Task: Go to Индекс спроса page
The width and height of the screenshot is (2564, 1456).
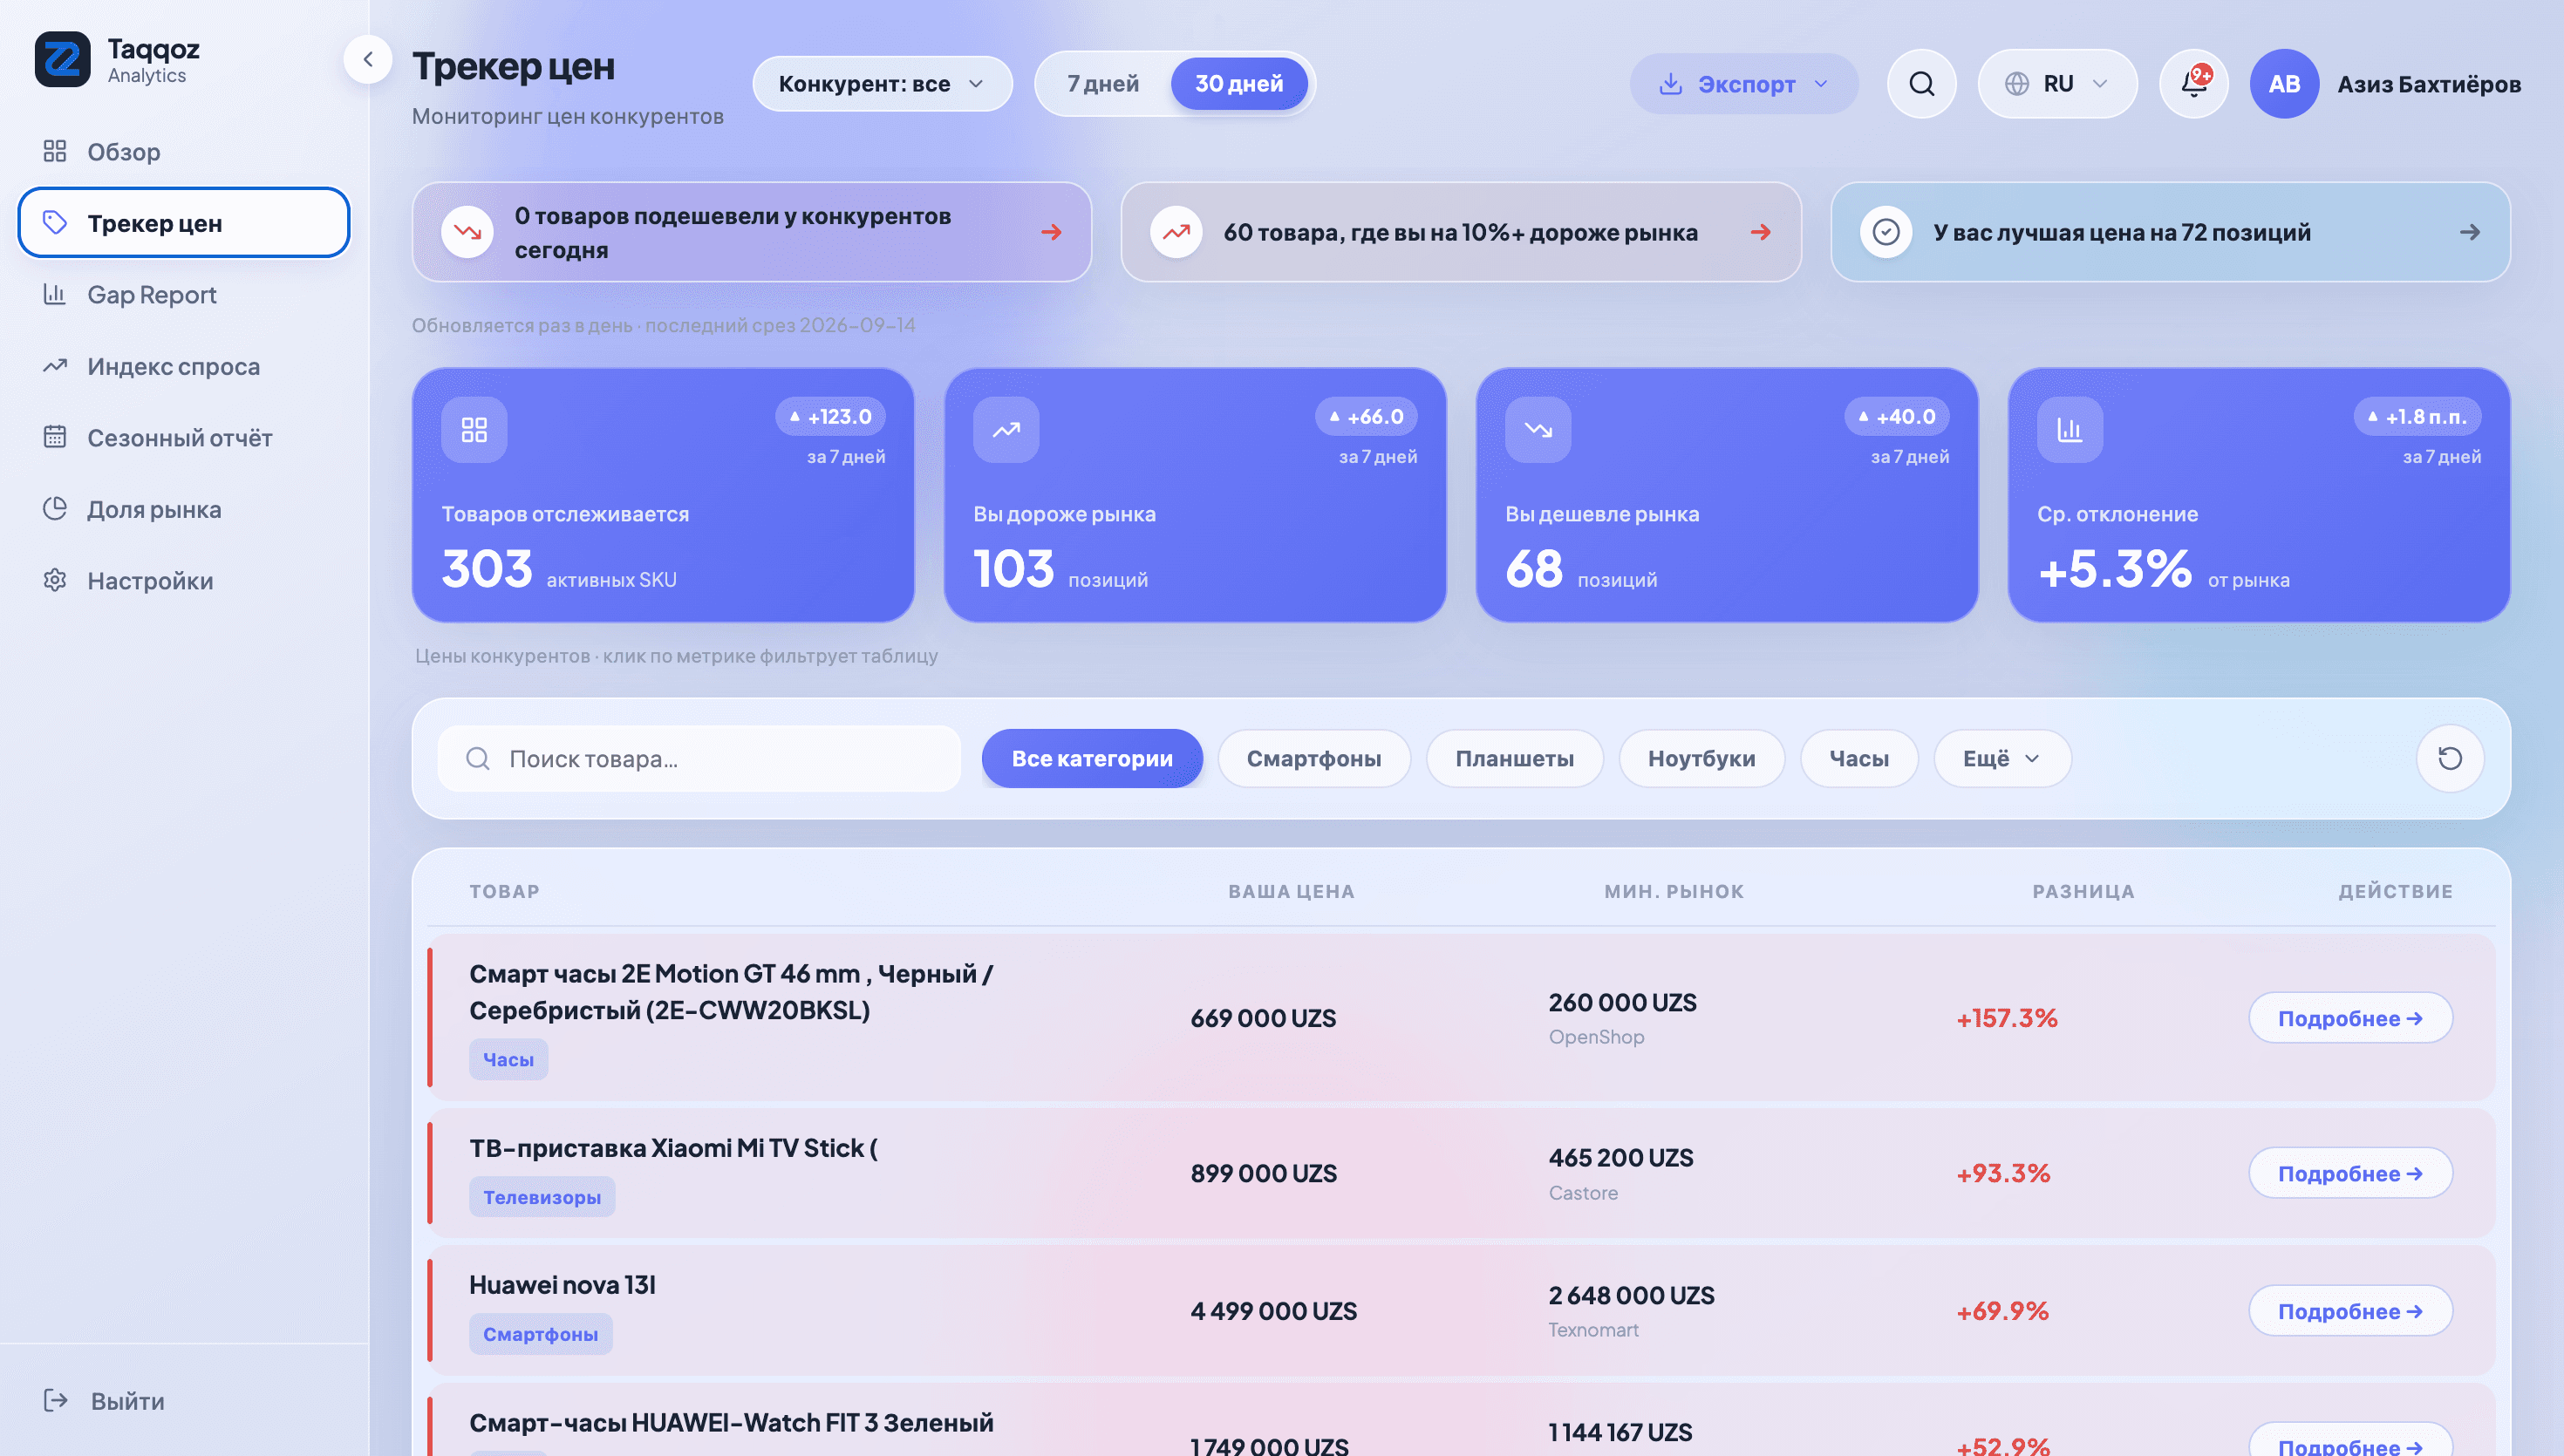Action: [183, 367]
